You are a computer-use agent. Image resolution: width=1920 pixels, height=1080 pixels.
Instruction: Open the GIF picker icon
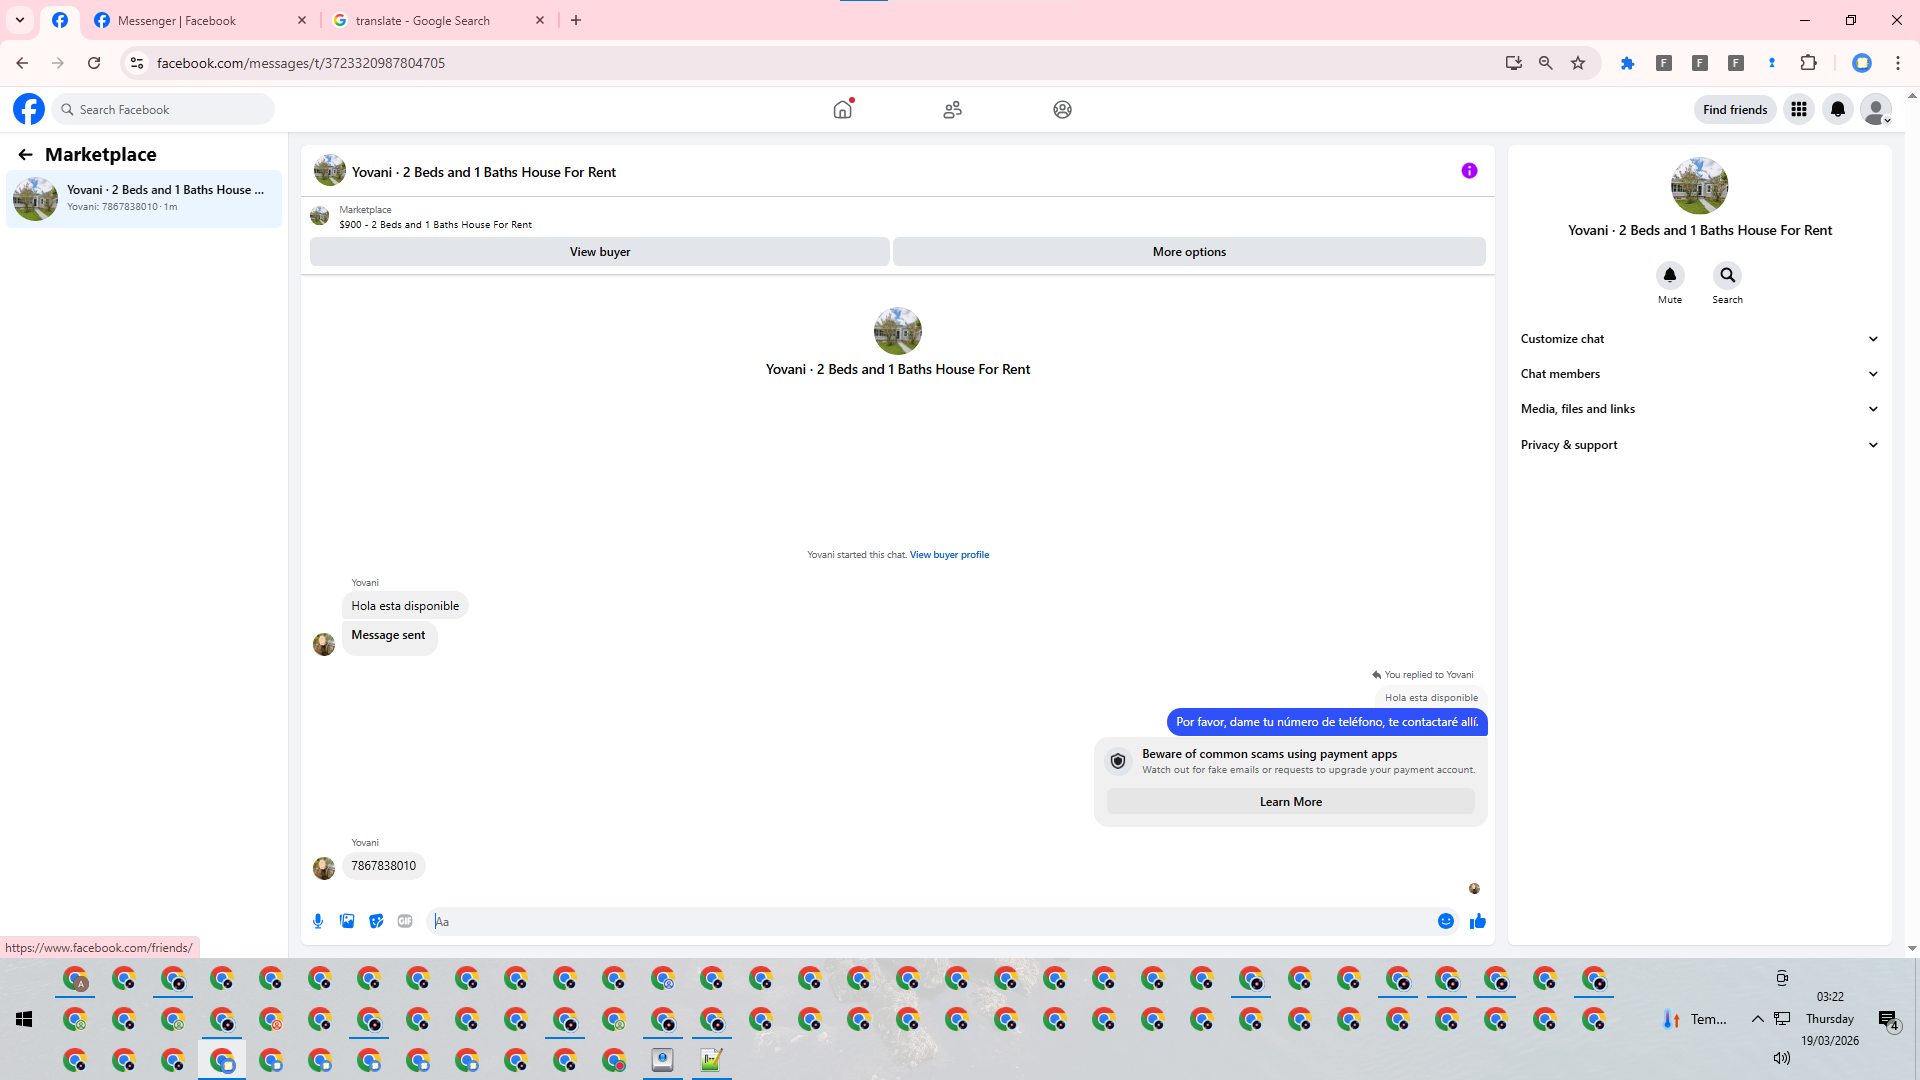click(405, 921)
